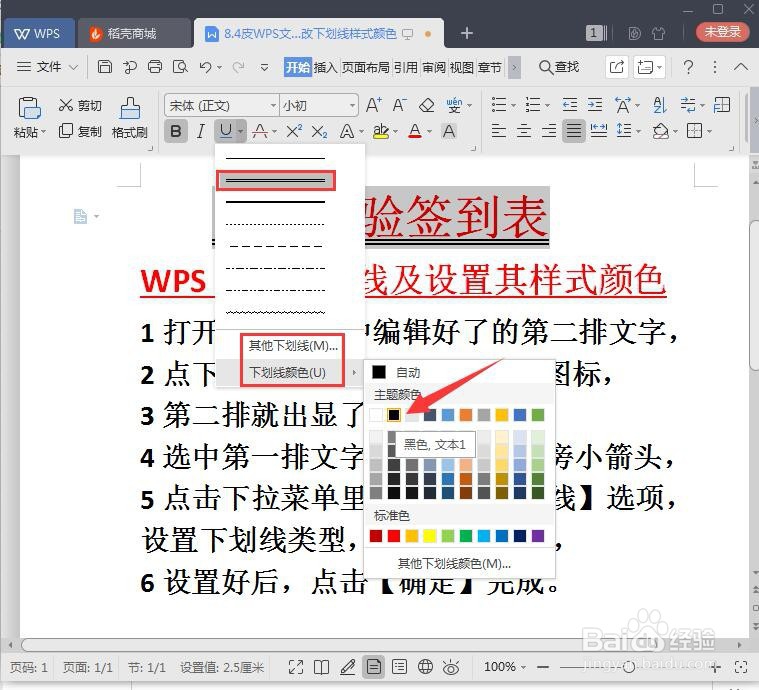
Task: Add a new tab with plus button
Action: (467, 33)
